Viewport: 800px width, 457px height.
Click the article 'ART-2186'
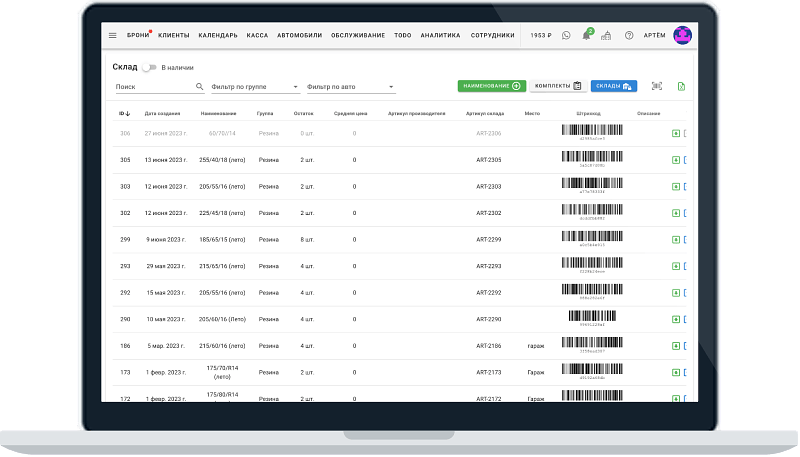(489, 345)
